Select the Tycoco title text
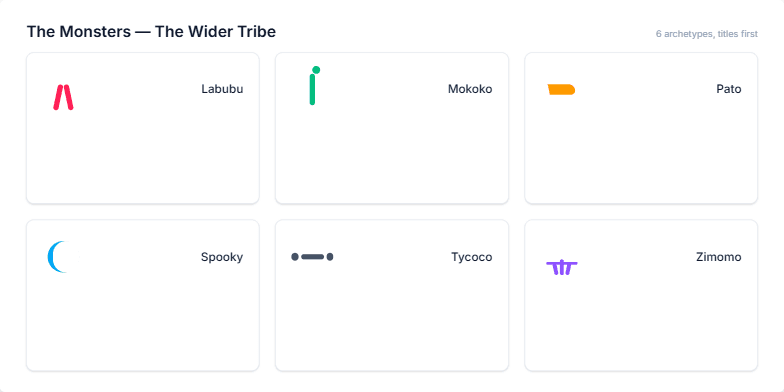This screenshot has width=784, height=392. tap(472, 257)
